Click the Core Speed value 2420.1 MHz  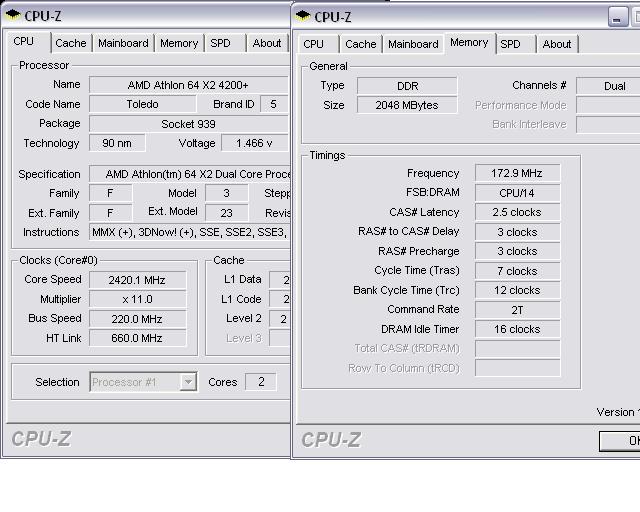[138, 280]
